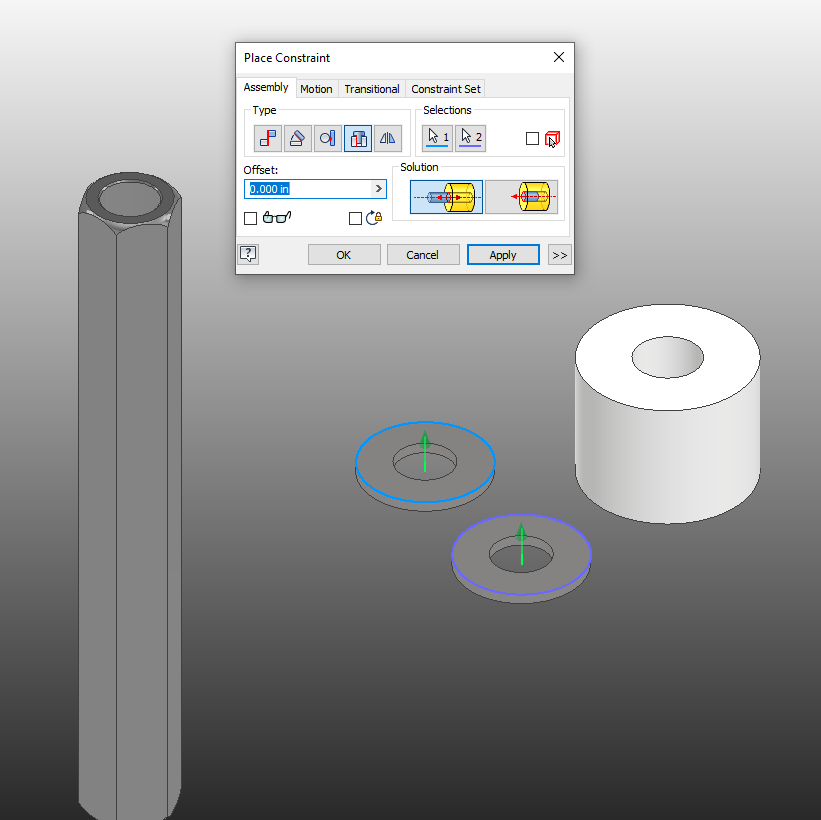Select the Angle constraint type
This screenshot has width=821, height=820.
click(x=297, y=138)
